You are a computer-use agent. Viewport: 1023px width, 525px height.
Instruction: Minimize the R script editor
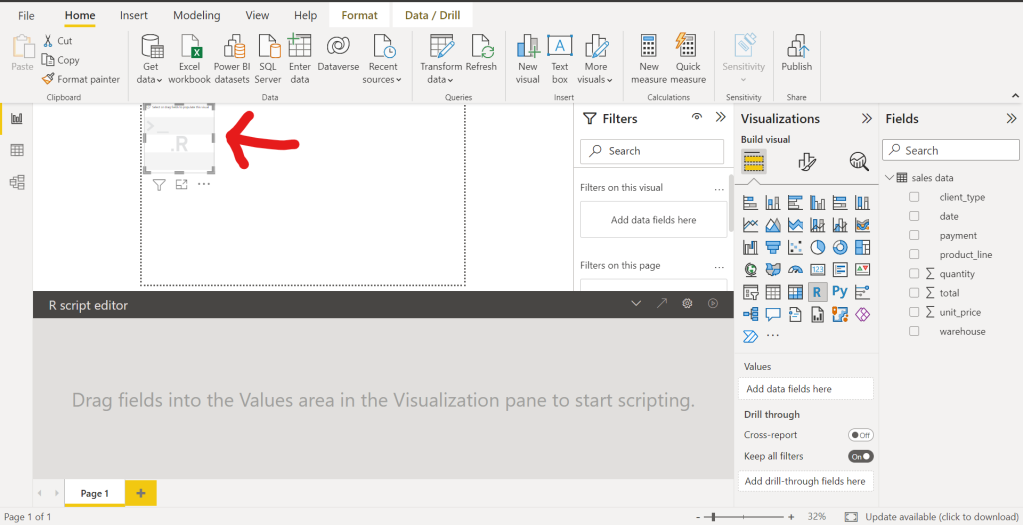click(636, 303)
